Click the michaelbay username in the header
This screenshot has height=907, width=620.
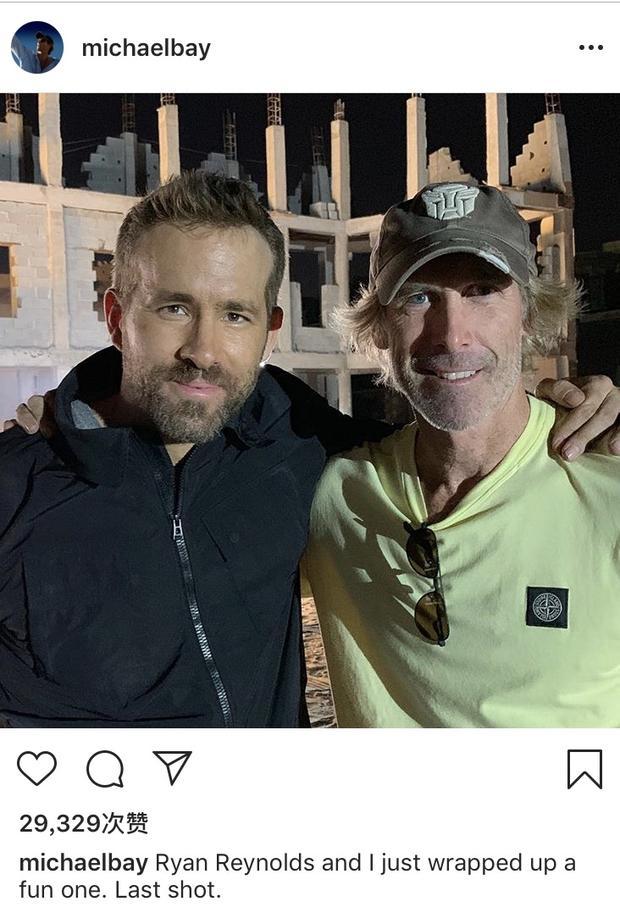146,49
